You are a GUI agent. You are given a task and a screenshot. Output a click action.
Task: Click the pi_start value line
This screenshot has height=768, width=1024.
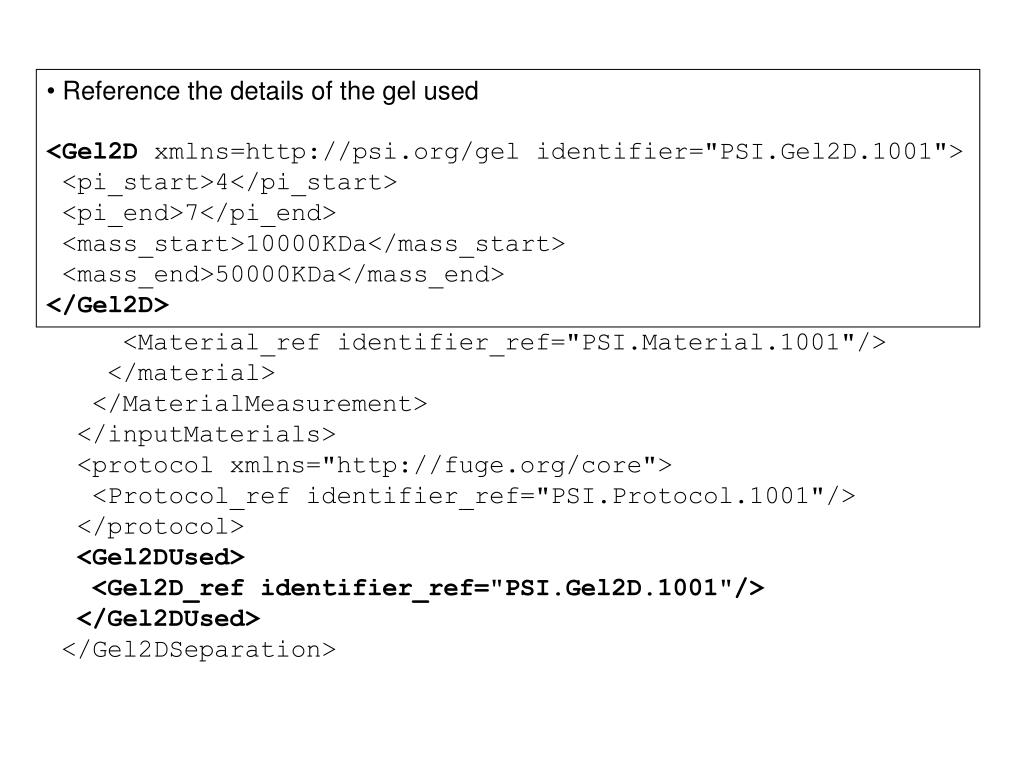point(229,183)
